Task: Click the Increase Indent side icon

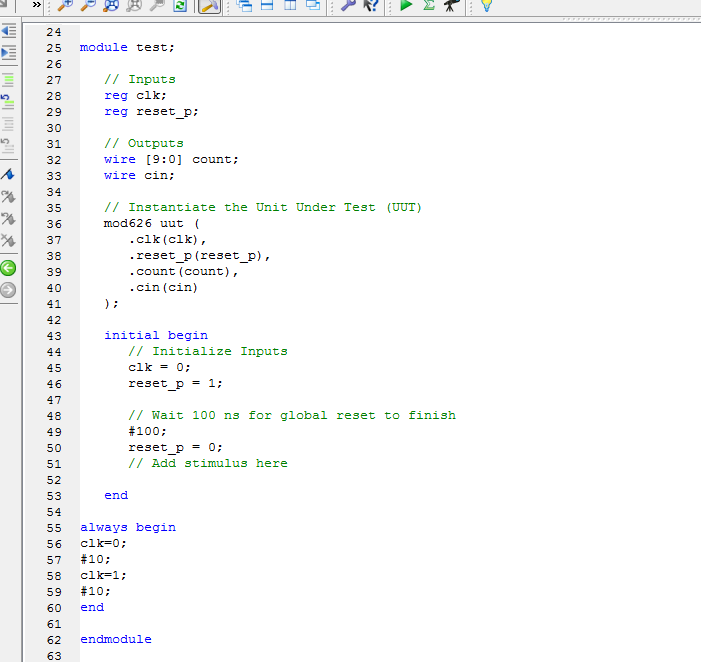Action: (x=8, y=53)
